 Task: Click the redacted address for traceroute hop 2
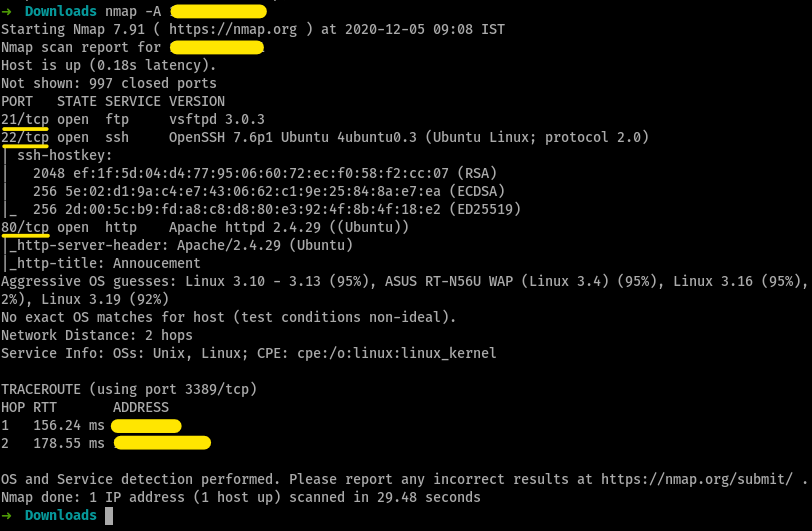pyautogui.click(x=162, y=443)
